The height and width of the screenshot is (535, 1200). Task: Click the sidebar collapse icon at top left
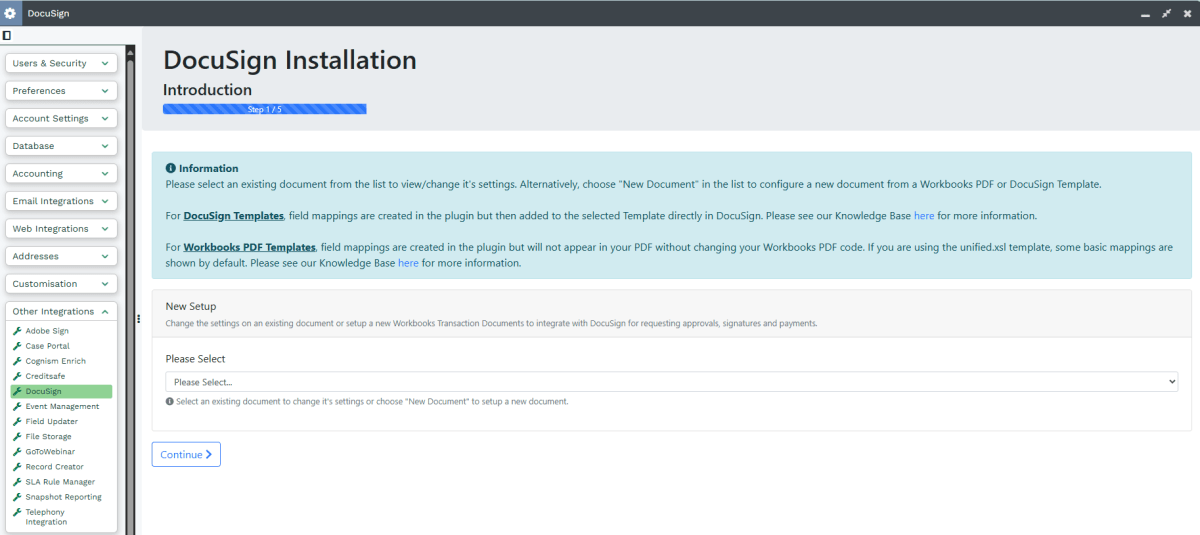pos(7,35)
